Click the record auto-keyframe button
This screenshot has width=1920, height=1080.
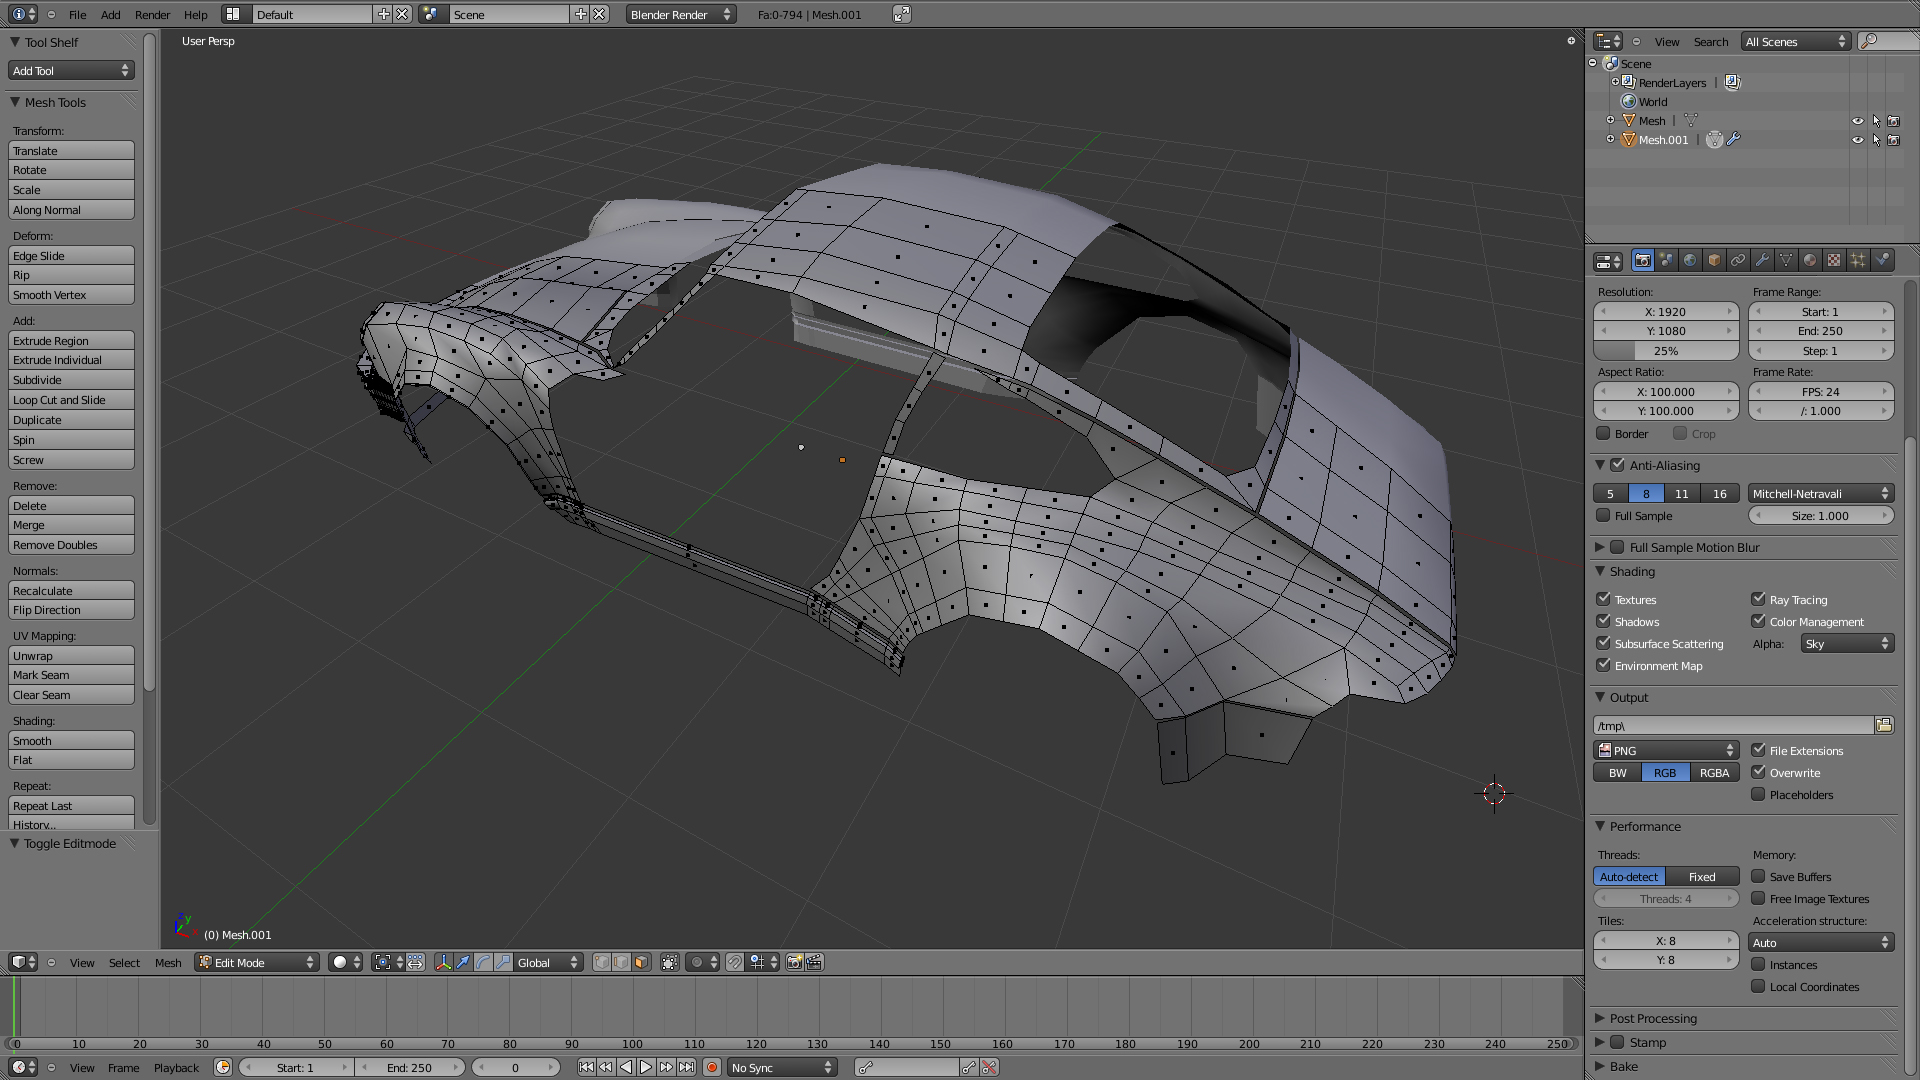[x=712, y=1068]
